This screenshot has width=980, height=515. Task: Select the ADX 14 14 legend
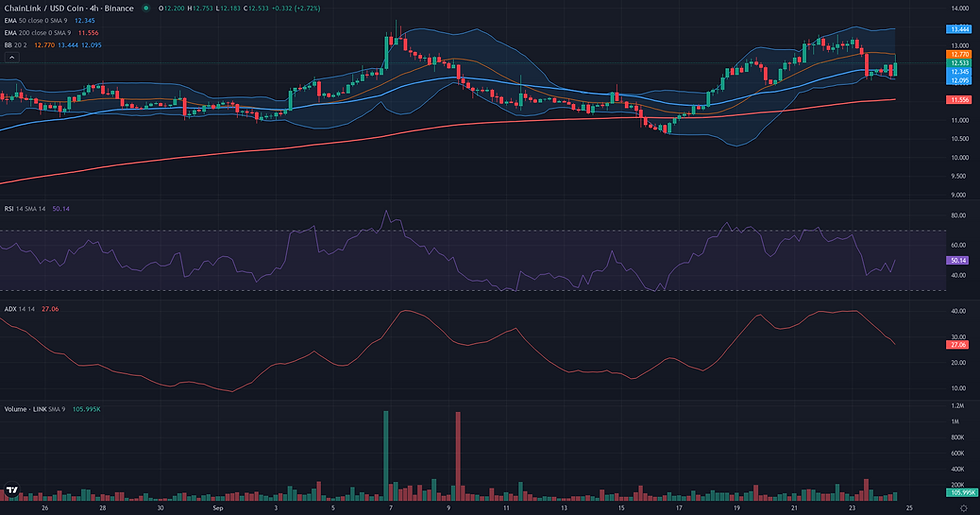[31, 309]
